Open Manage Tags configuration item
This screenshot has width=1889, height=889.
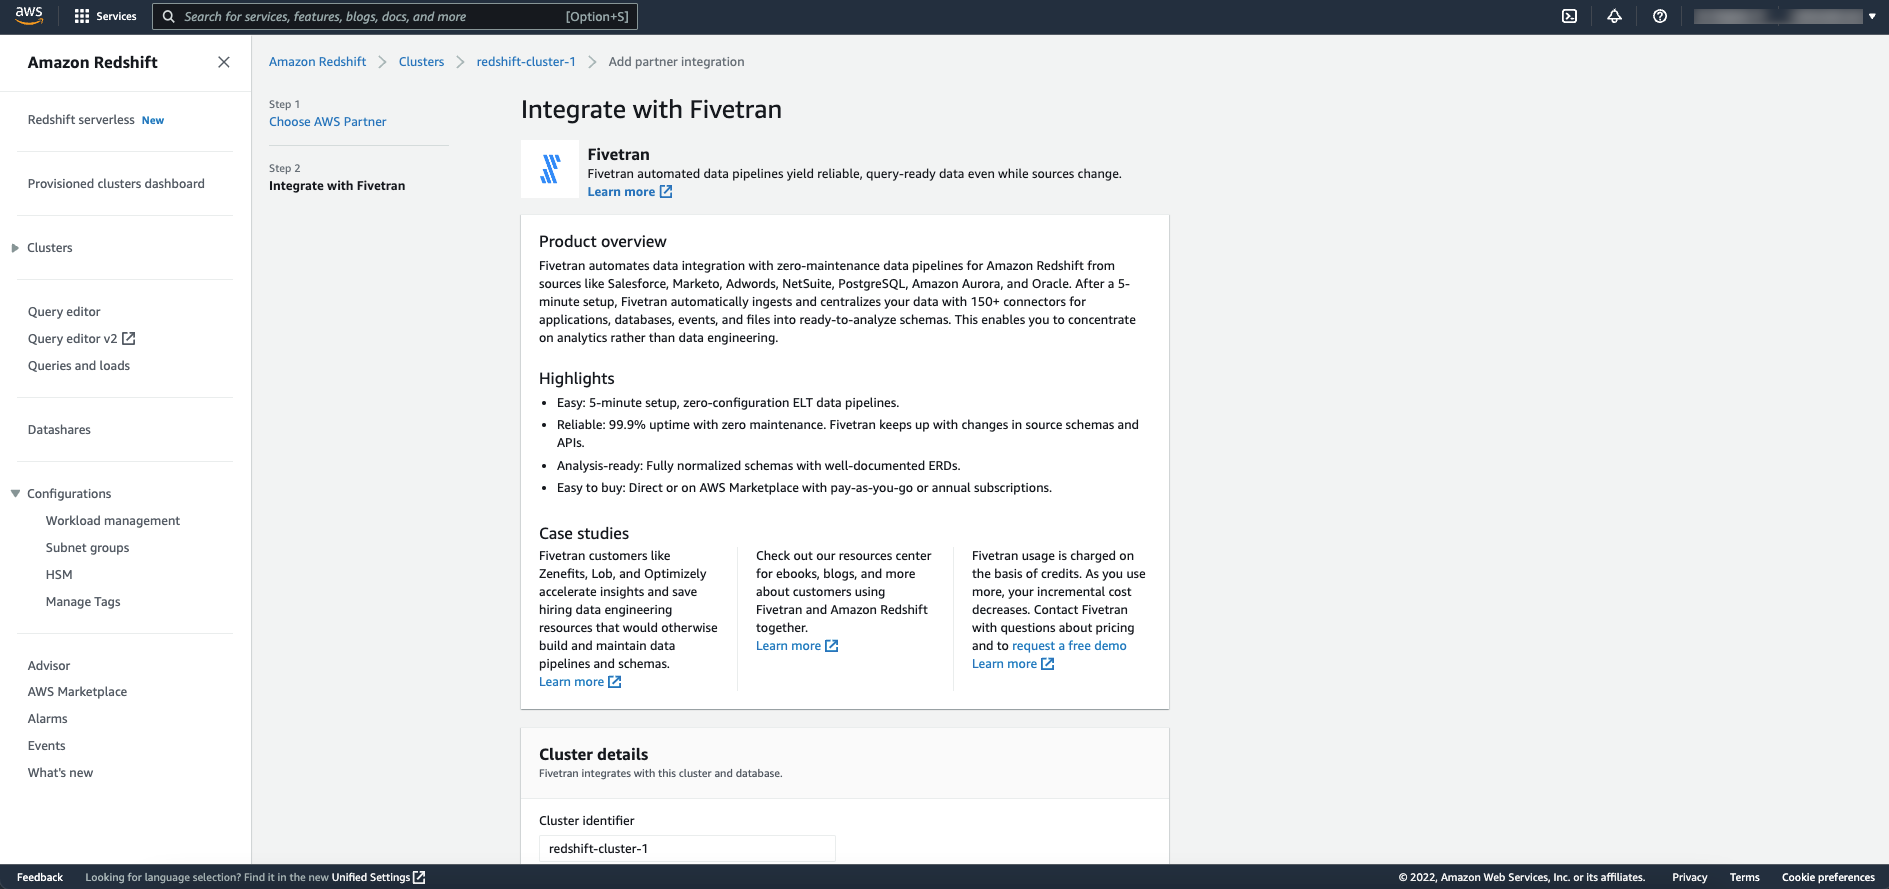click(83, 602)
